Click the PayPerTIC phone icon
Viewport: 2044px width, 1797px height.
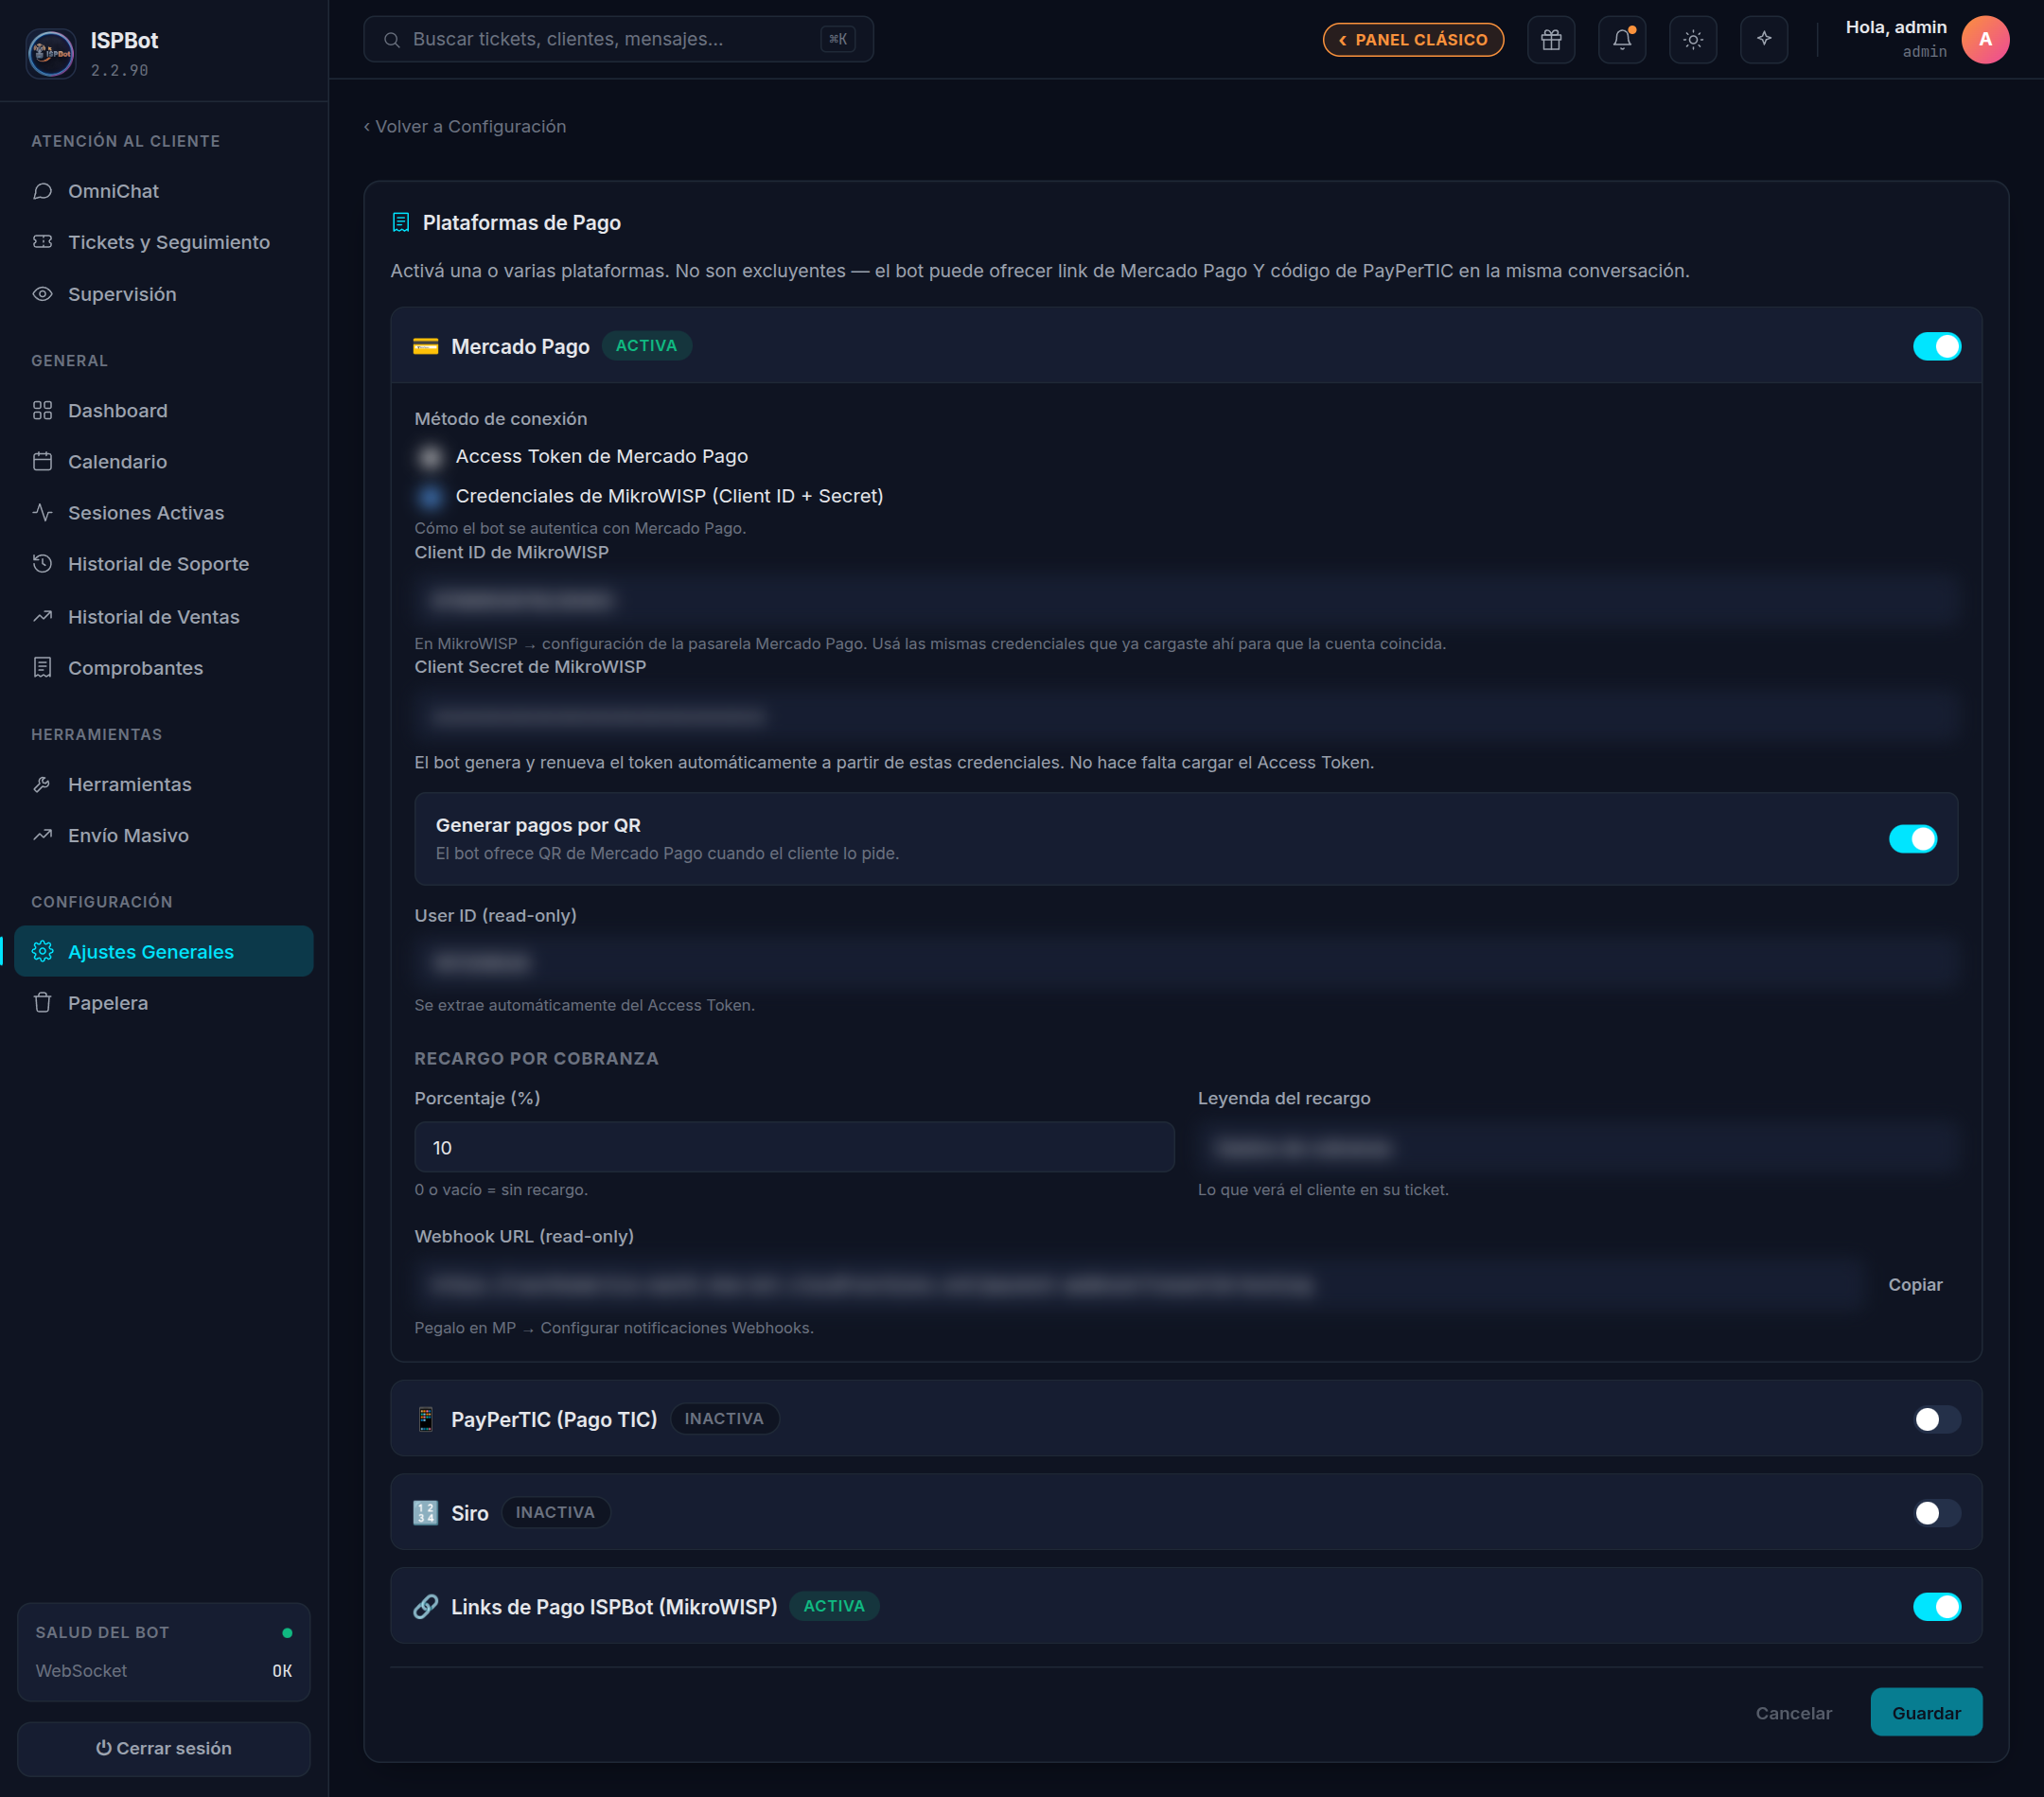425,1419
